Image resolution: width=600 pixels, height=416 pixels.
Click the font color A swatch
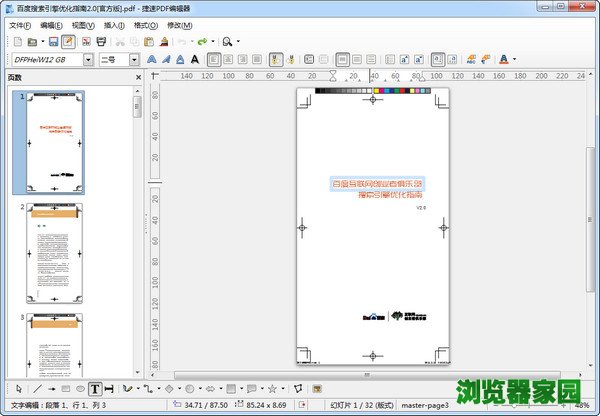[504, 59]
